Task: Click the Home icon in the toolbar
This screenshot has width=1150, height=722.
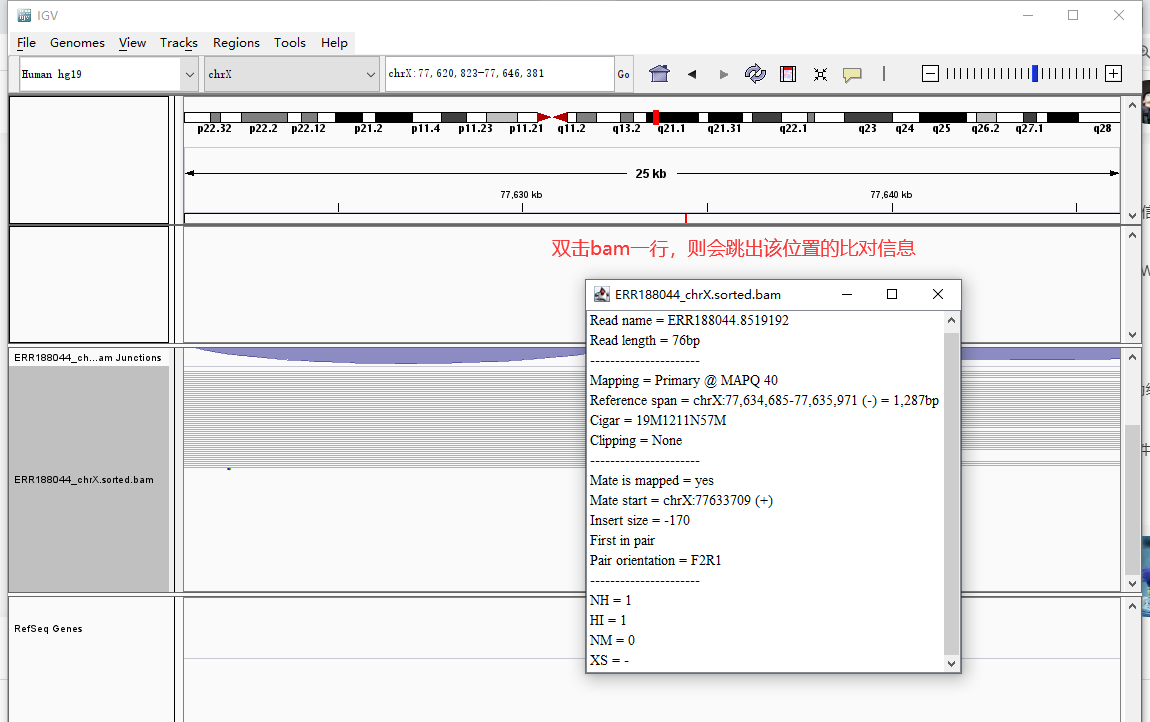Action: click(659, 73)
